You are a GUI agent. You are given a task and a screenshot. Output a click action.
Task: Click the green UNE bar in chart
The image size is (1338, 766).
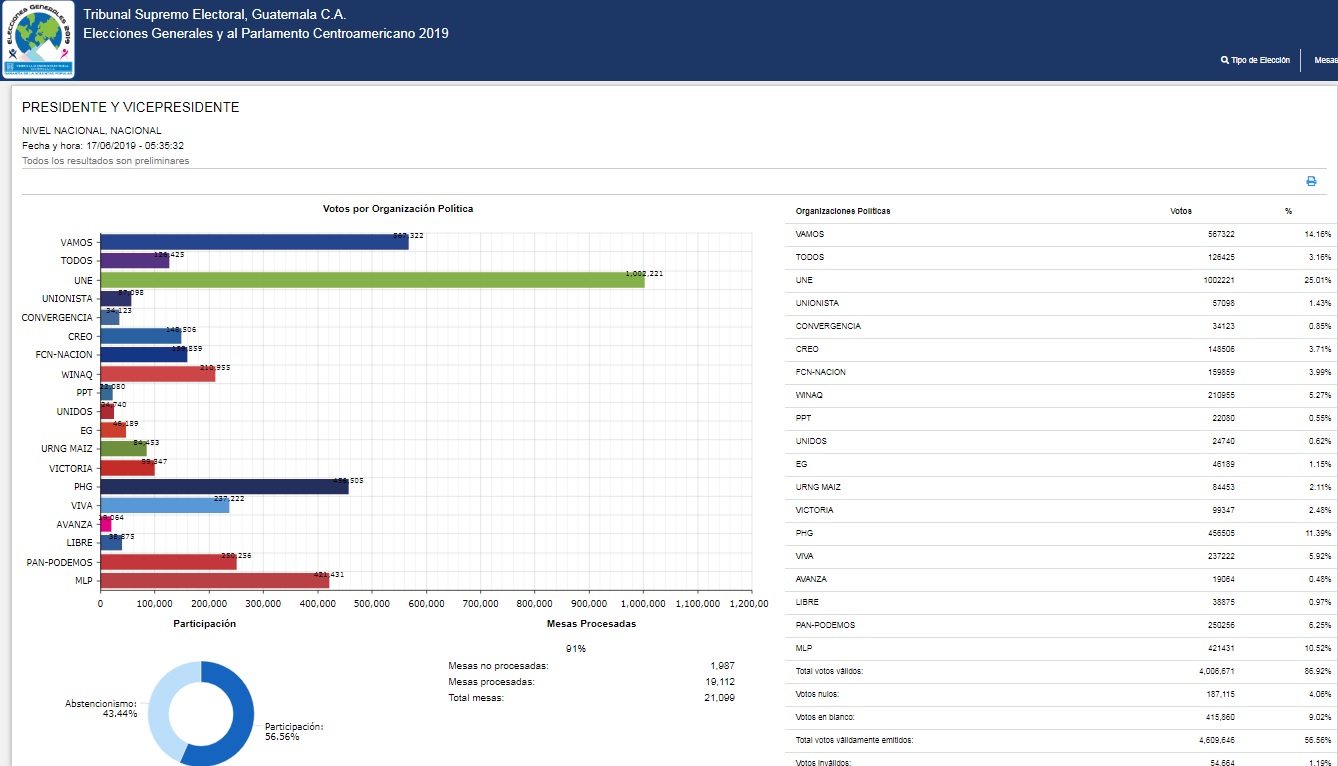pos(372,280)
